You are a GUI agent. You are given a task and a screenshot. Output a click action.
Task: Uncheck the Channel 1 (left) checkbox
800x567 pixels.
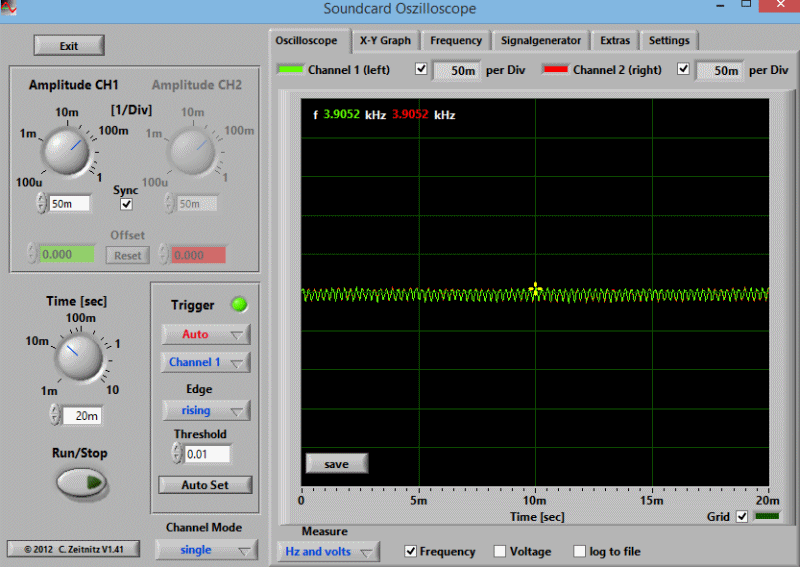tap(421, 69)
